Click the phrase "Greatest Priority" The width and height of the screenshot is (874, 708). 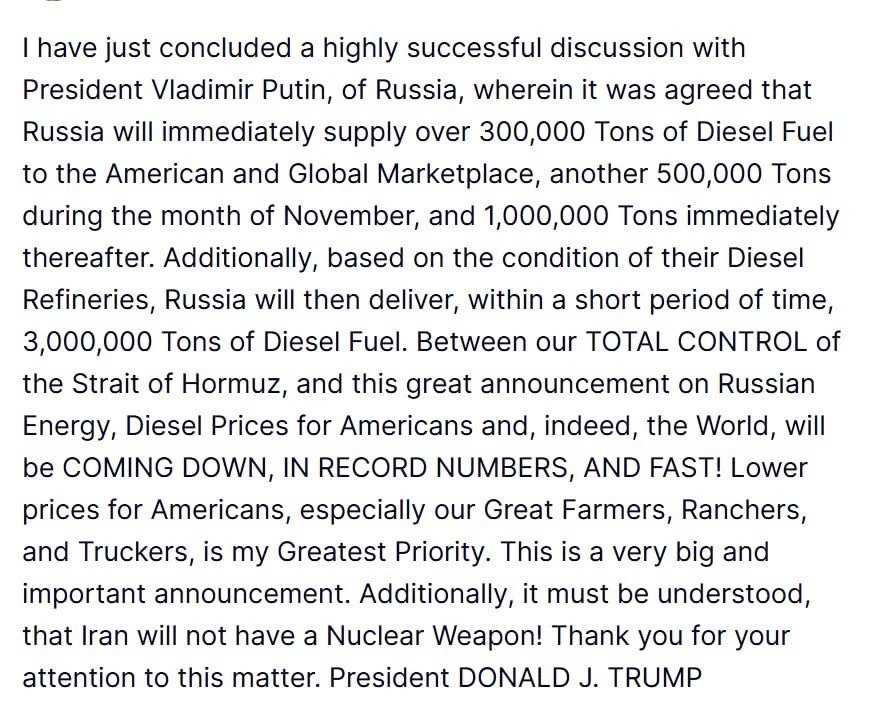click(x=380, y=551)
